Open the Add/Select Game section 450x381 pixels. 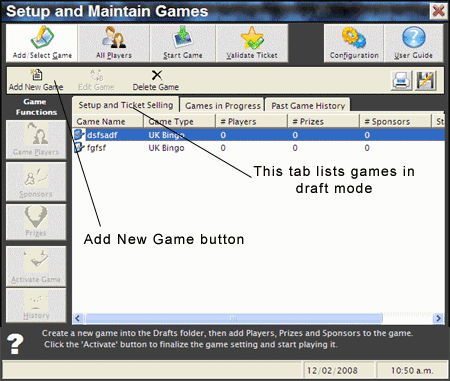[42, 43]
